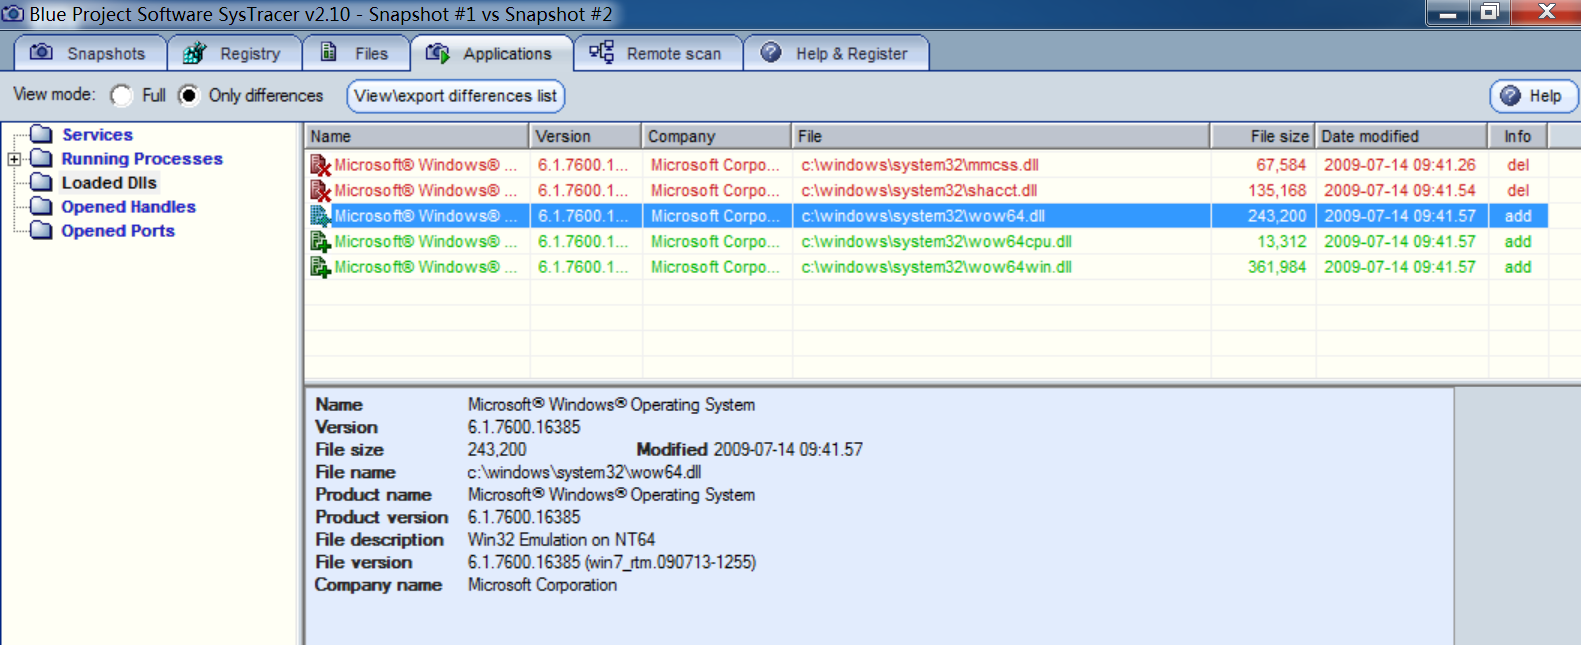Viewport: 1581px width, 645px height.
Task: Open the Files tab
Action: point(356,53)
